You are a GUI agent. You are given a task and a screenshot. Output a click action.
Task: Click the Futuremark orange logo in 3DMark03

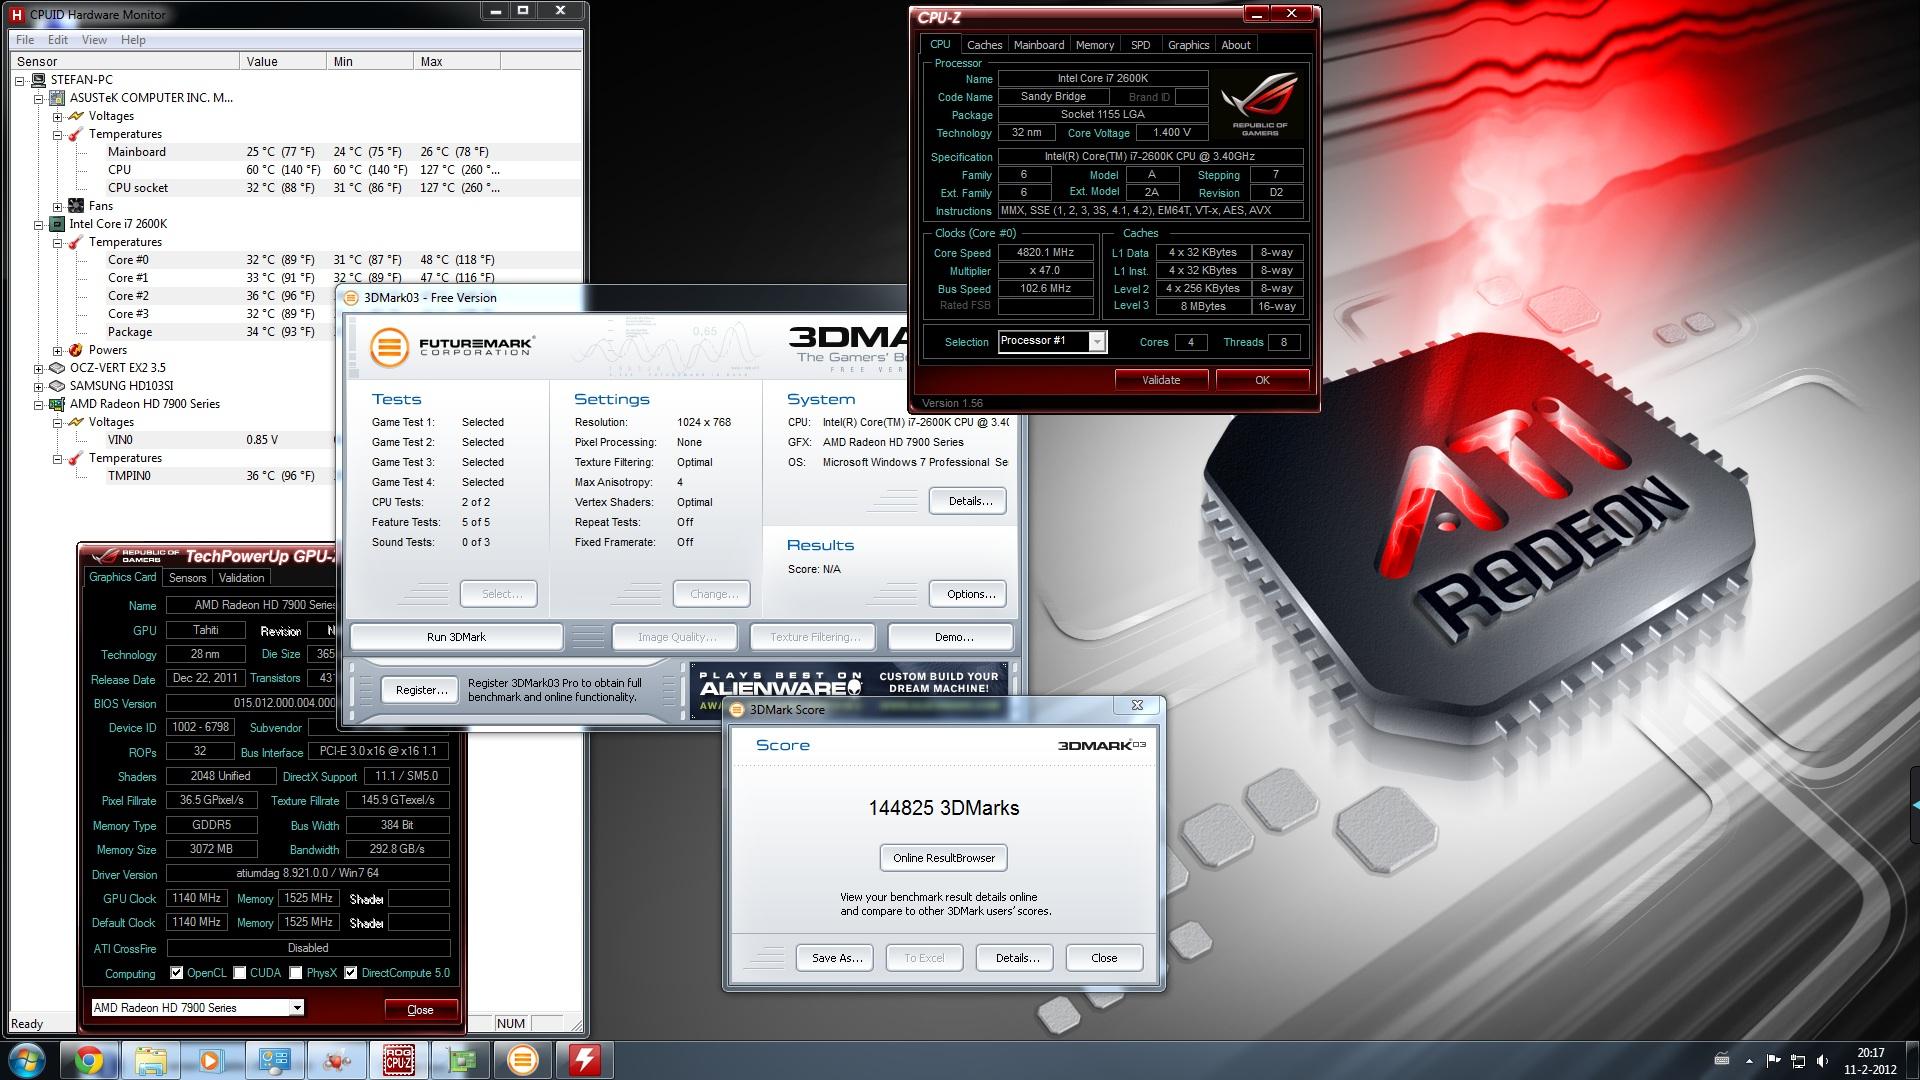click(390, 347)
